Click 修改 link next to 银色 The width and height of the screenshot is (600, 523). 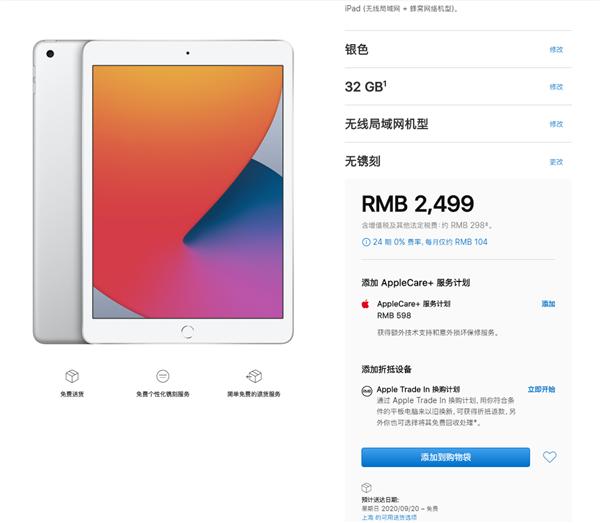point(556,50)
